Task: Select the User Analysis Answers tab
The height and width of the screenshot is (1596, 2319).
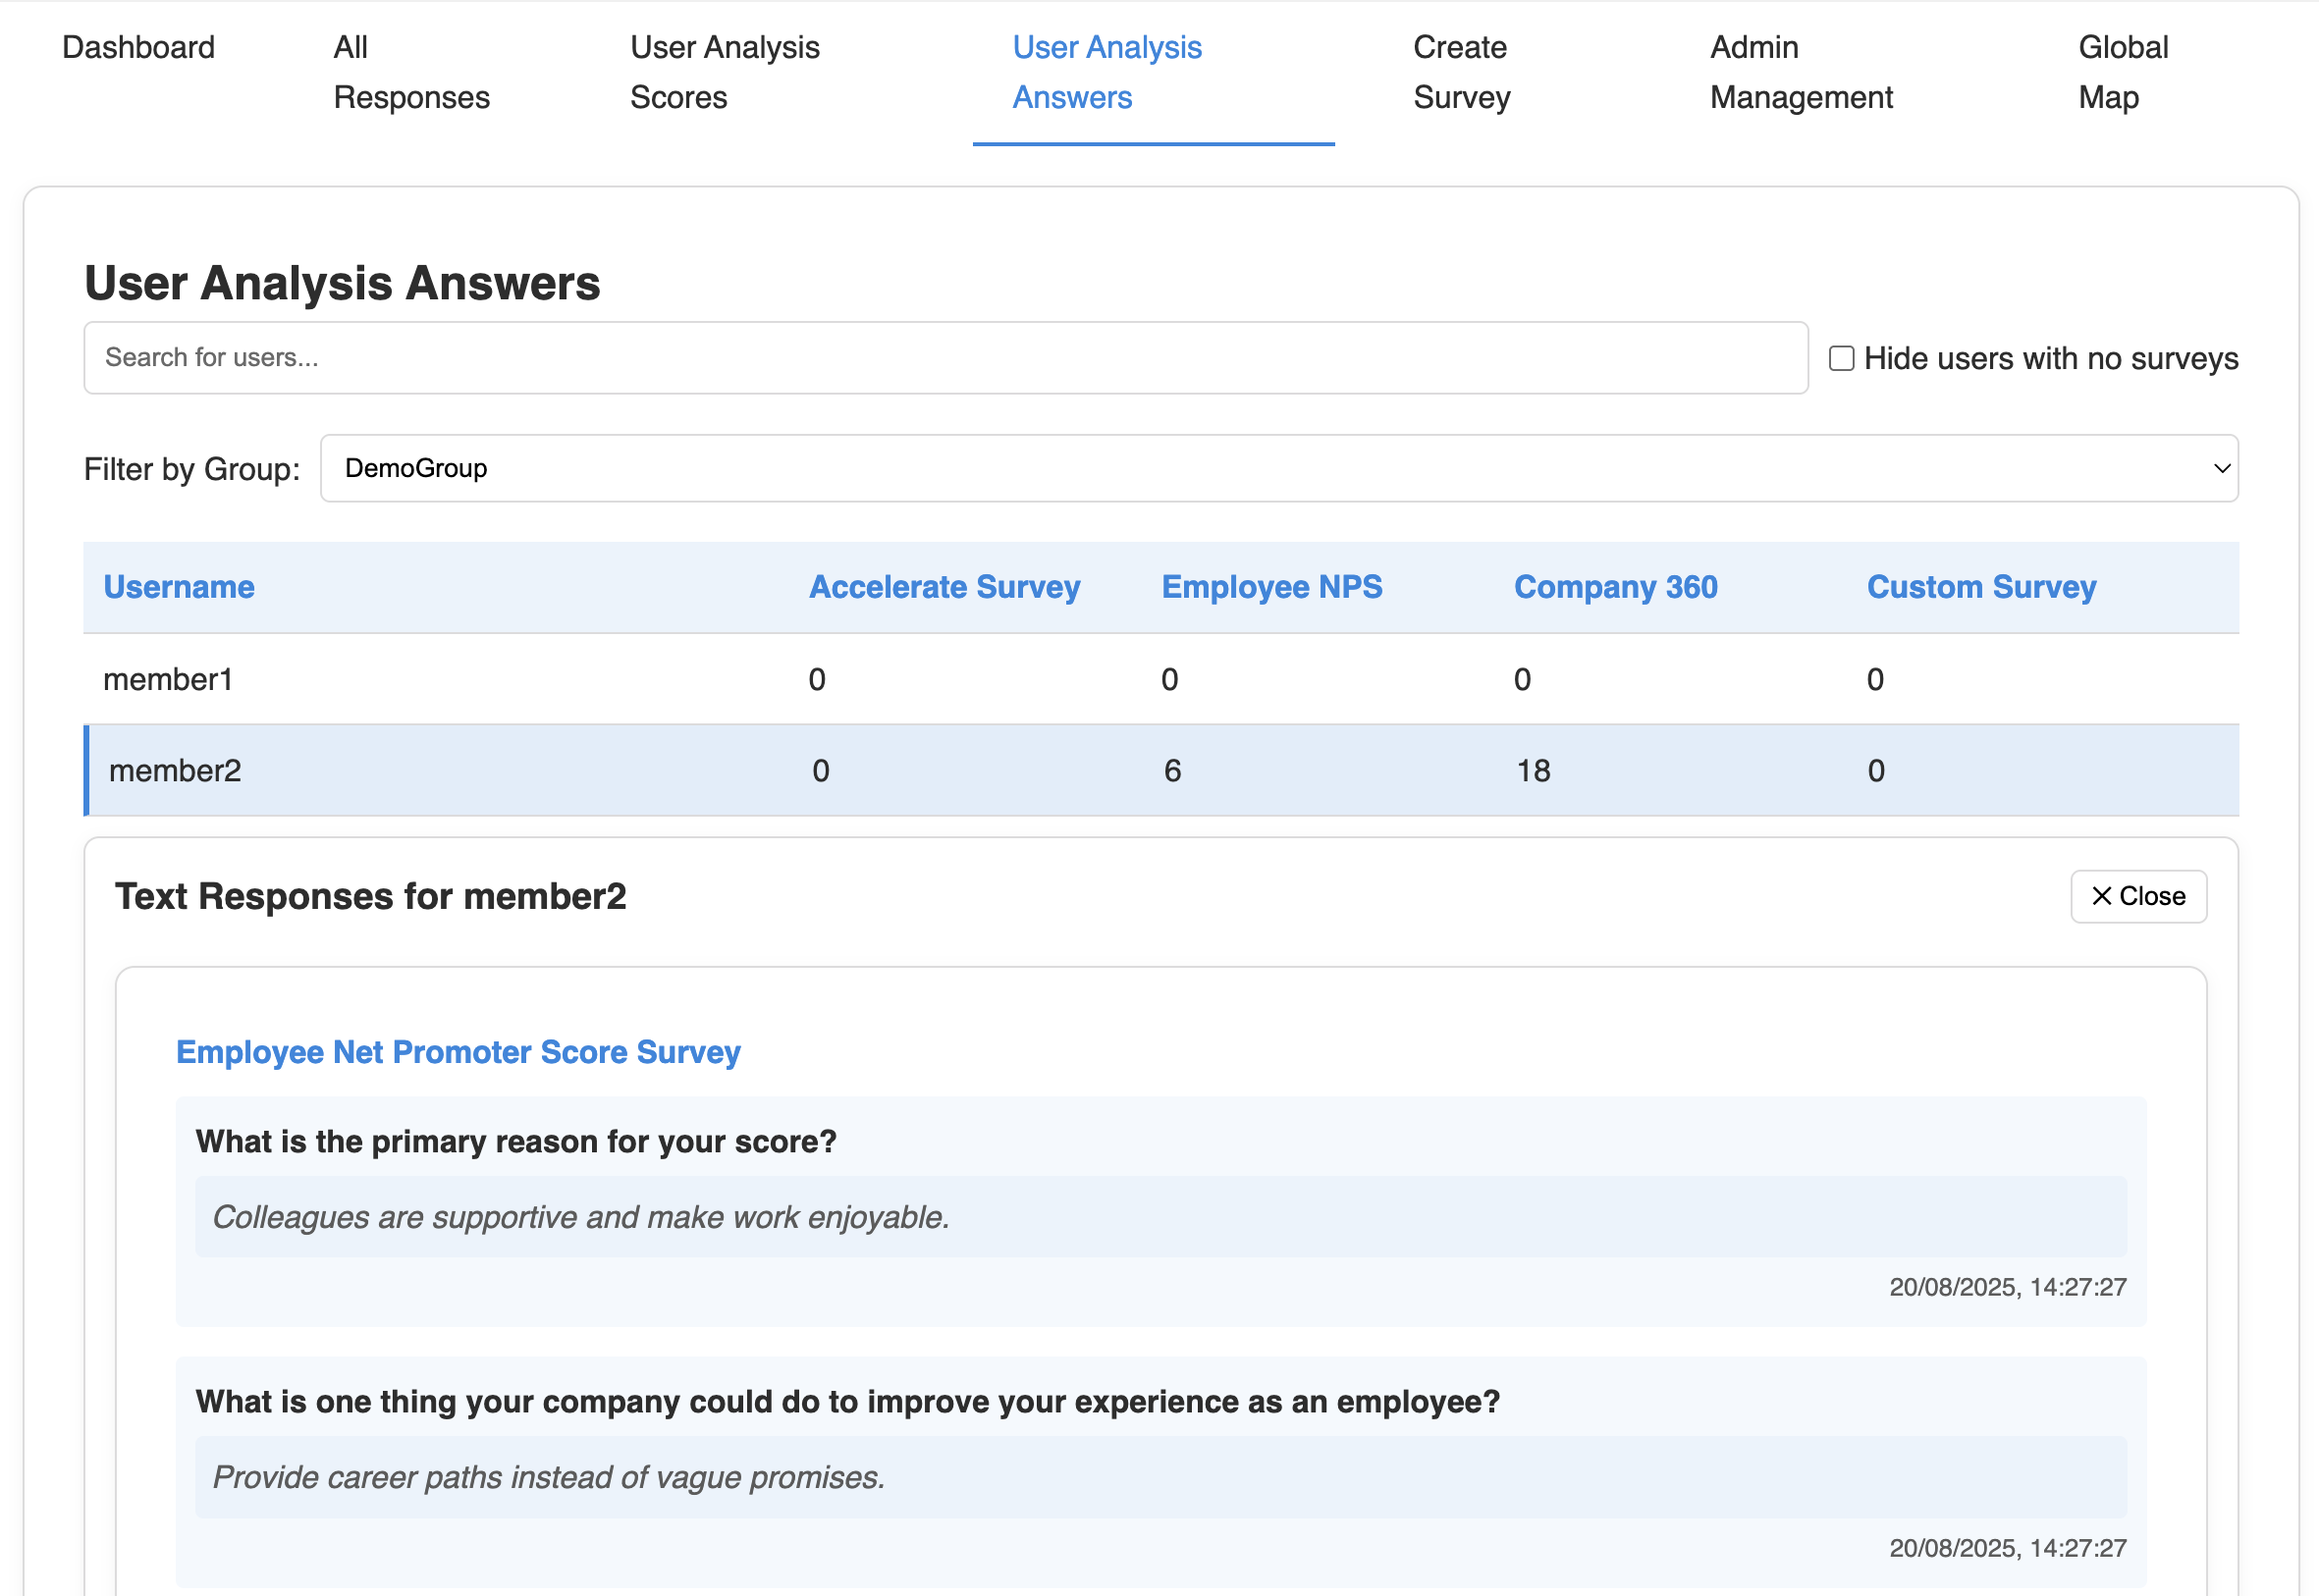Action: (x=1106, y=72)
